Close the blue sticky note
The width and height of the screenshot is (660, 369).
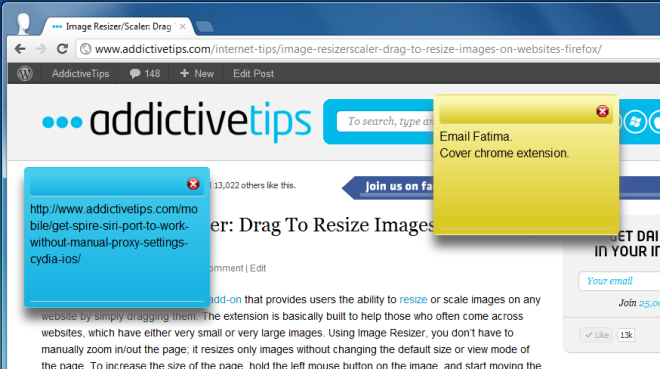point(193,184)
